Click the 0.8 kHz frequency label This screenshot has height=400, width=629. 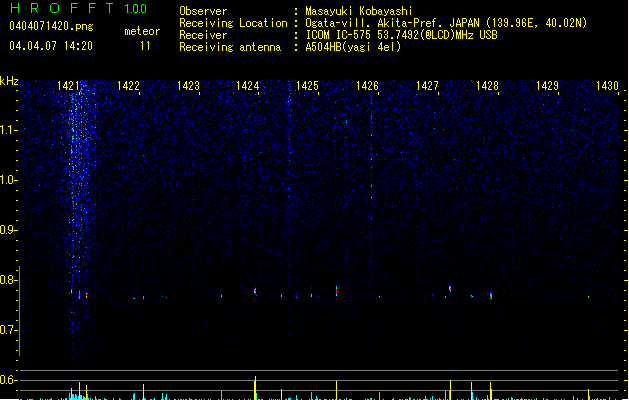tap(9, 280)
